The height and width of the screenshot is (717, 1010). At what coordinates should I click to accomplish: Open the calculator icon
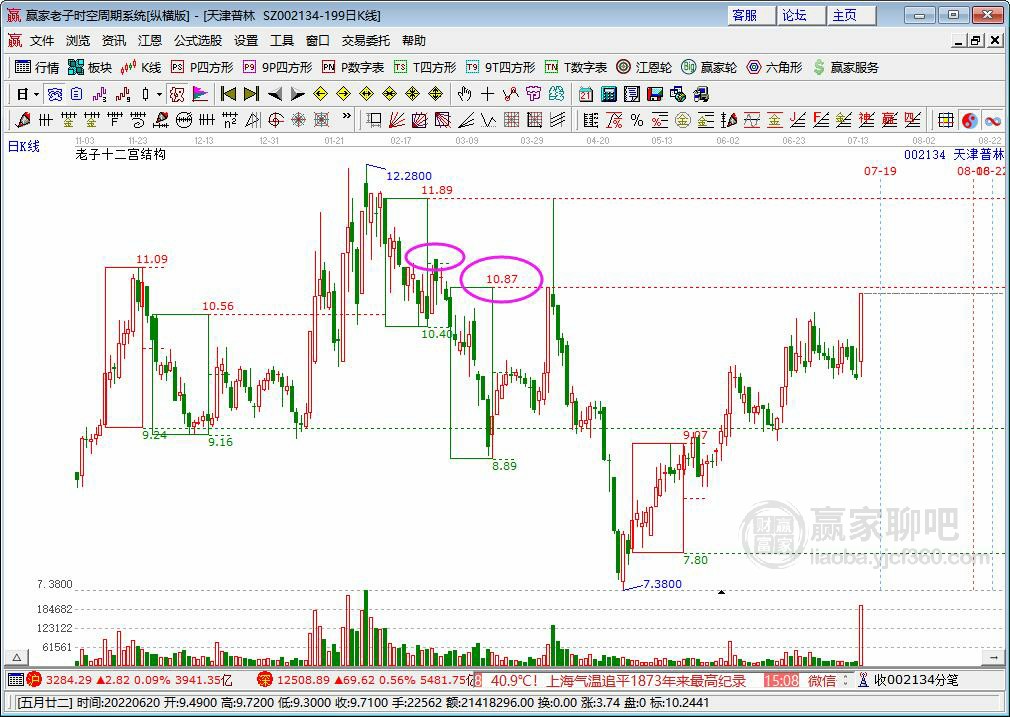pos(609,95)
